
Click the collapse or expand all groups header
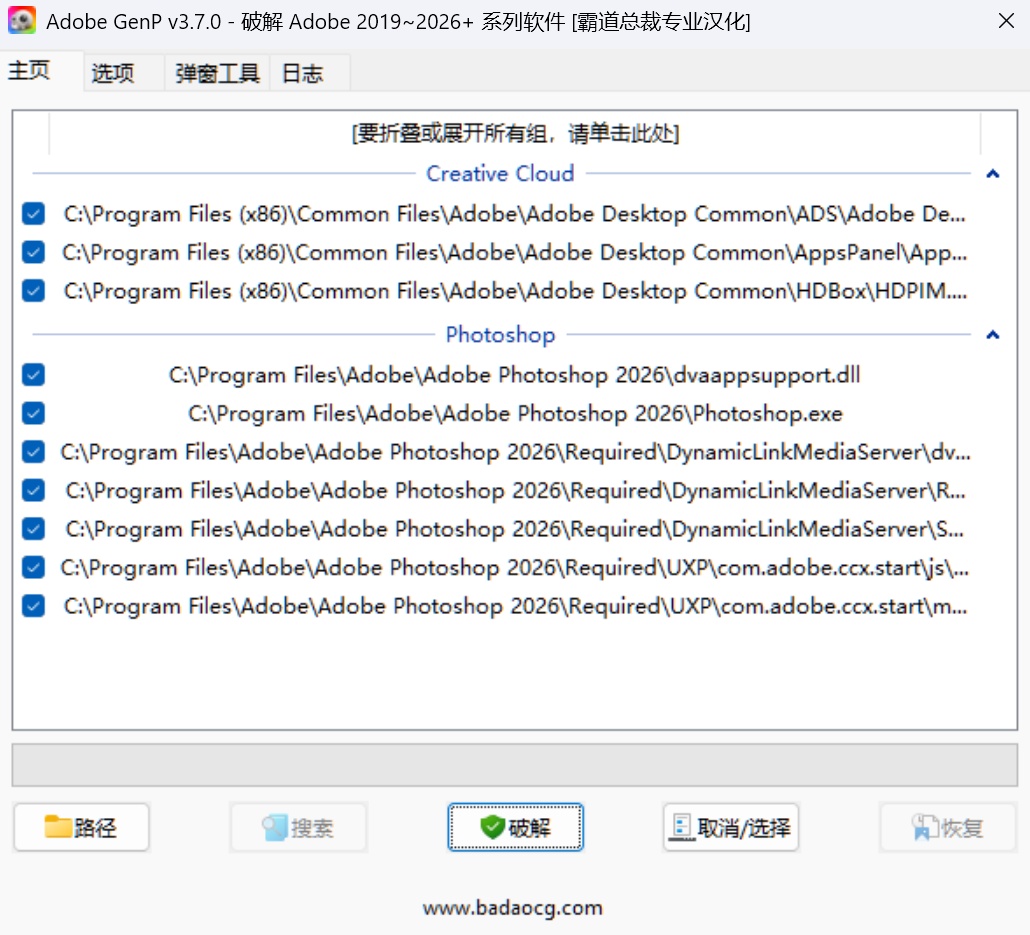[x=515, y=134]
